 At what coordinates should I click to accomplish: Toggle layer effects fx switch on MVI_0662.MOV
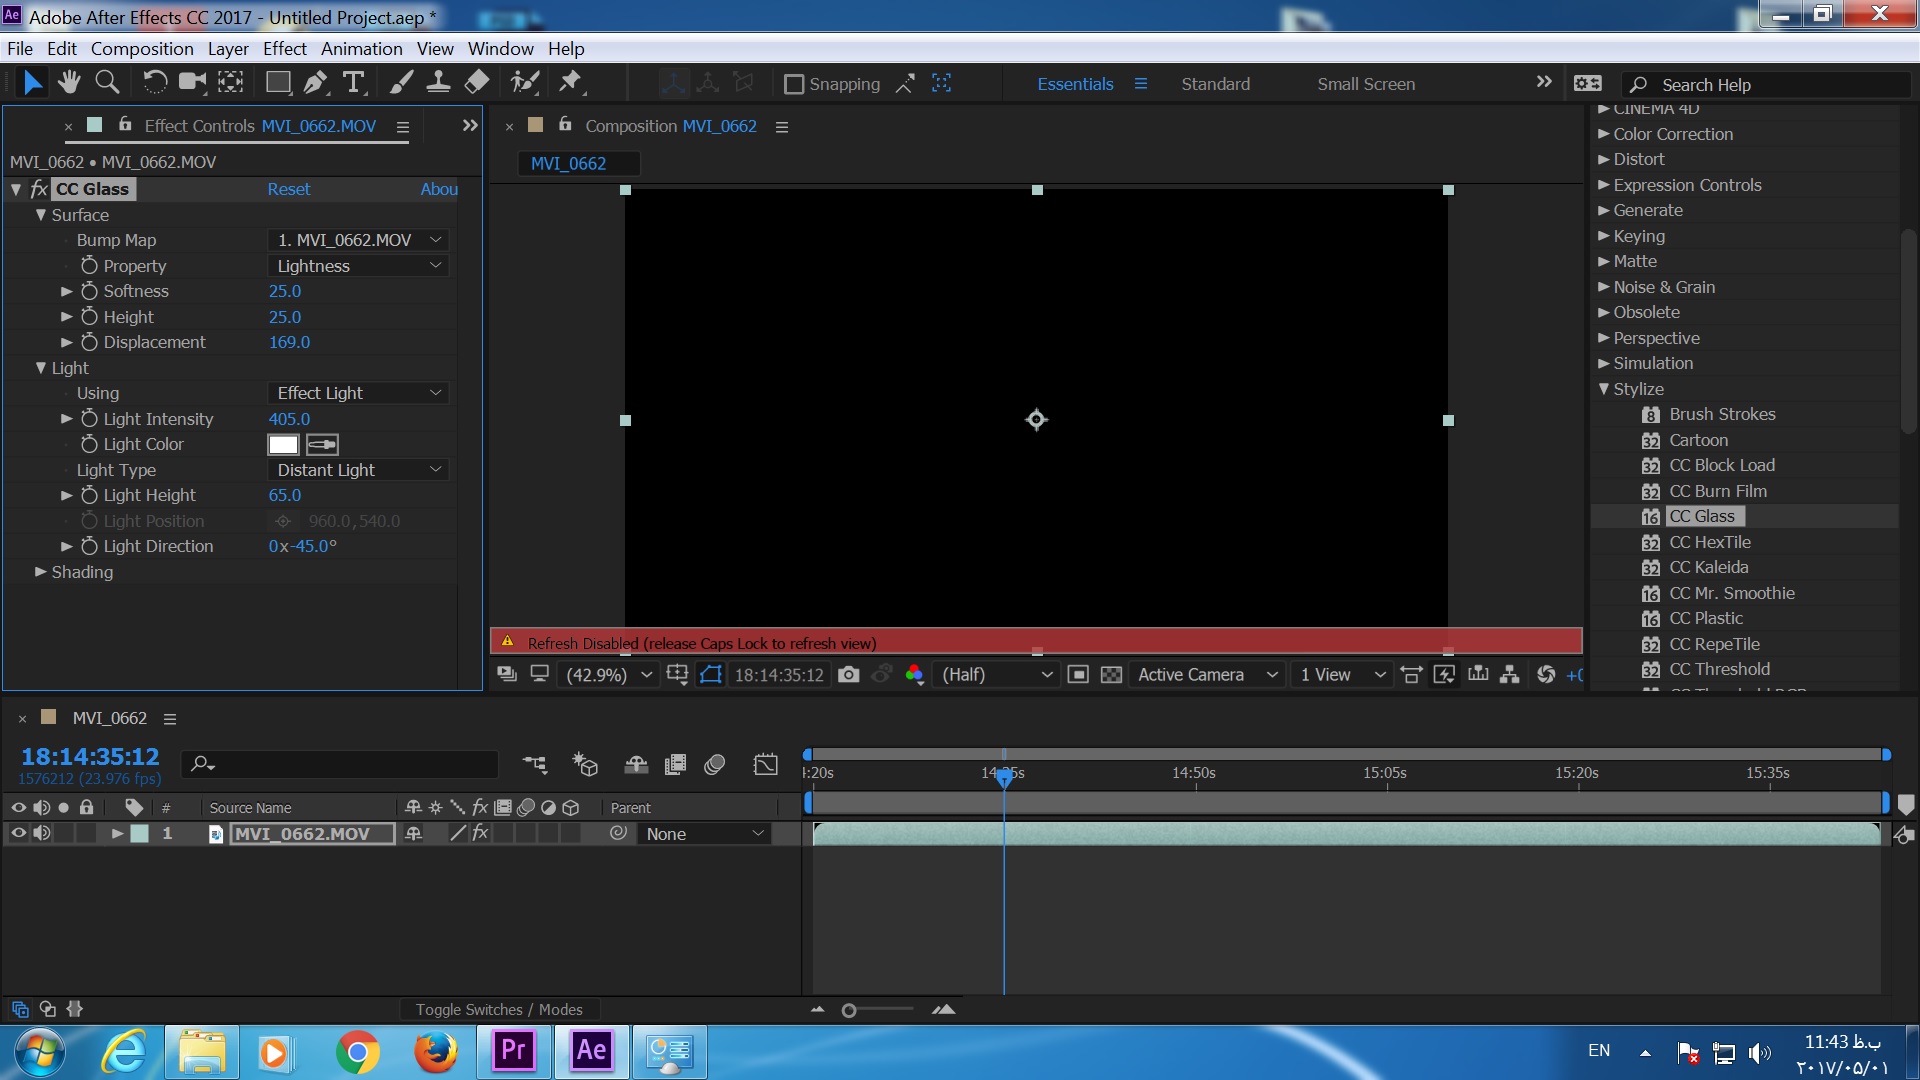pyautogui.click(x=480, y=833)
